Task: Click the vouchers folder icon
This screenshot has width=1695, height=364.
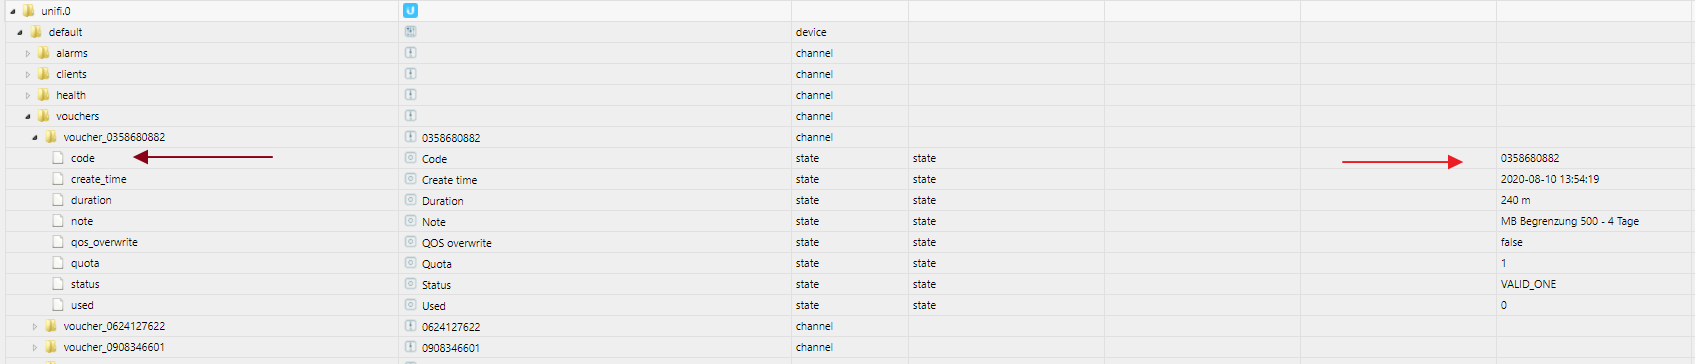Action: pyautogui.click(x=43, y=116)
